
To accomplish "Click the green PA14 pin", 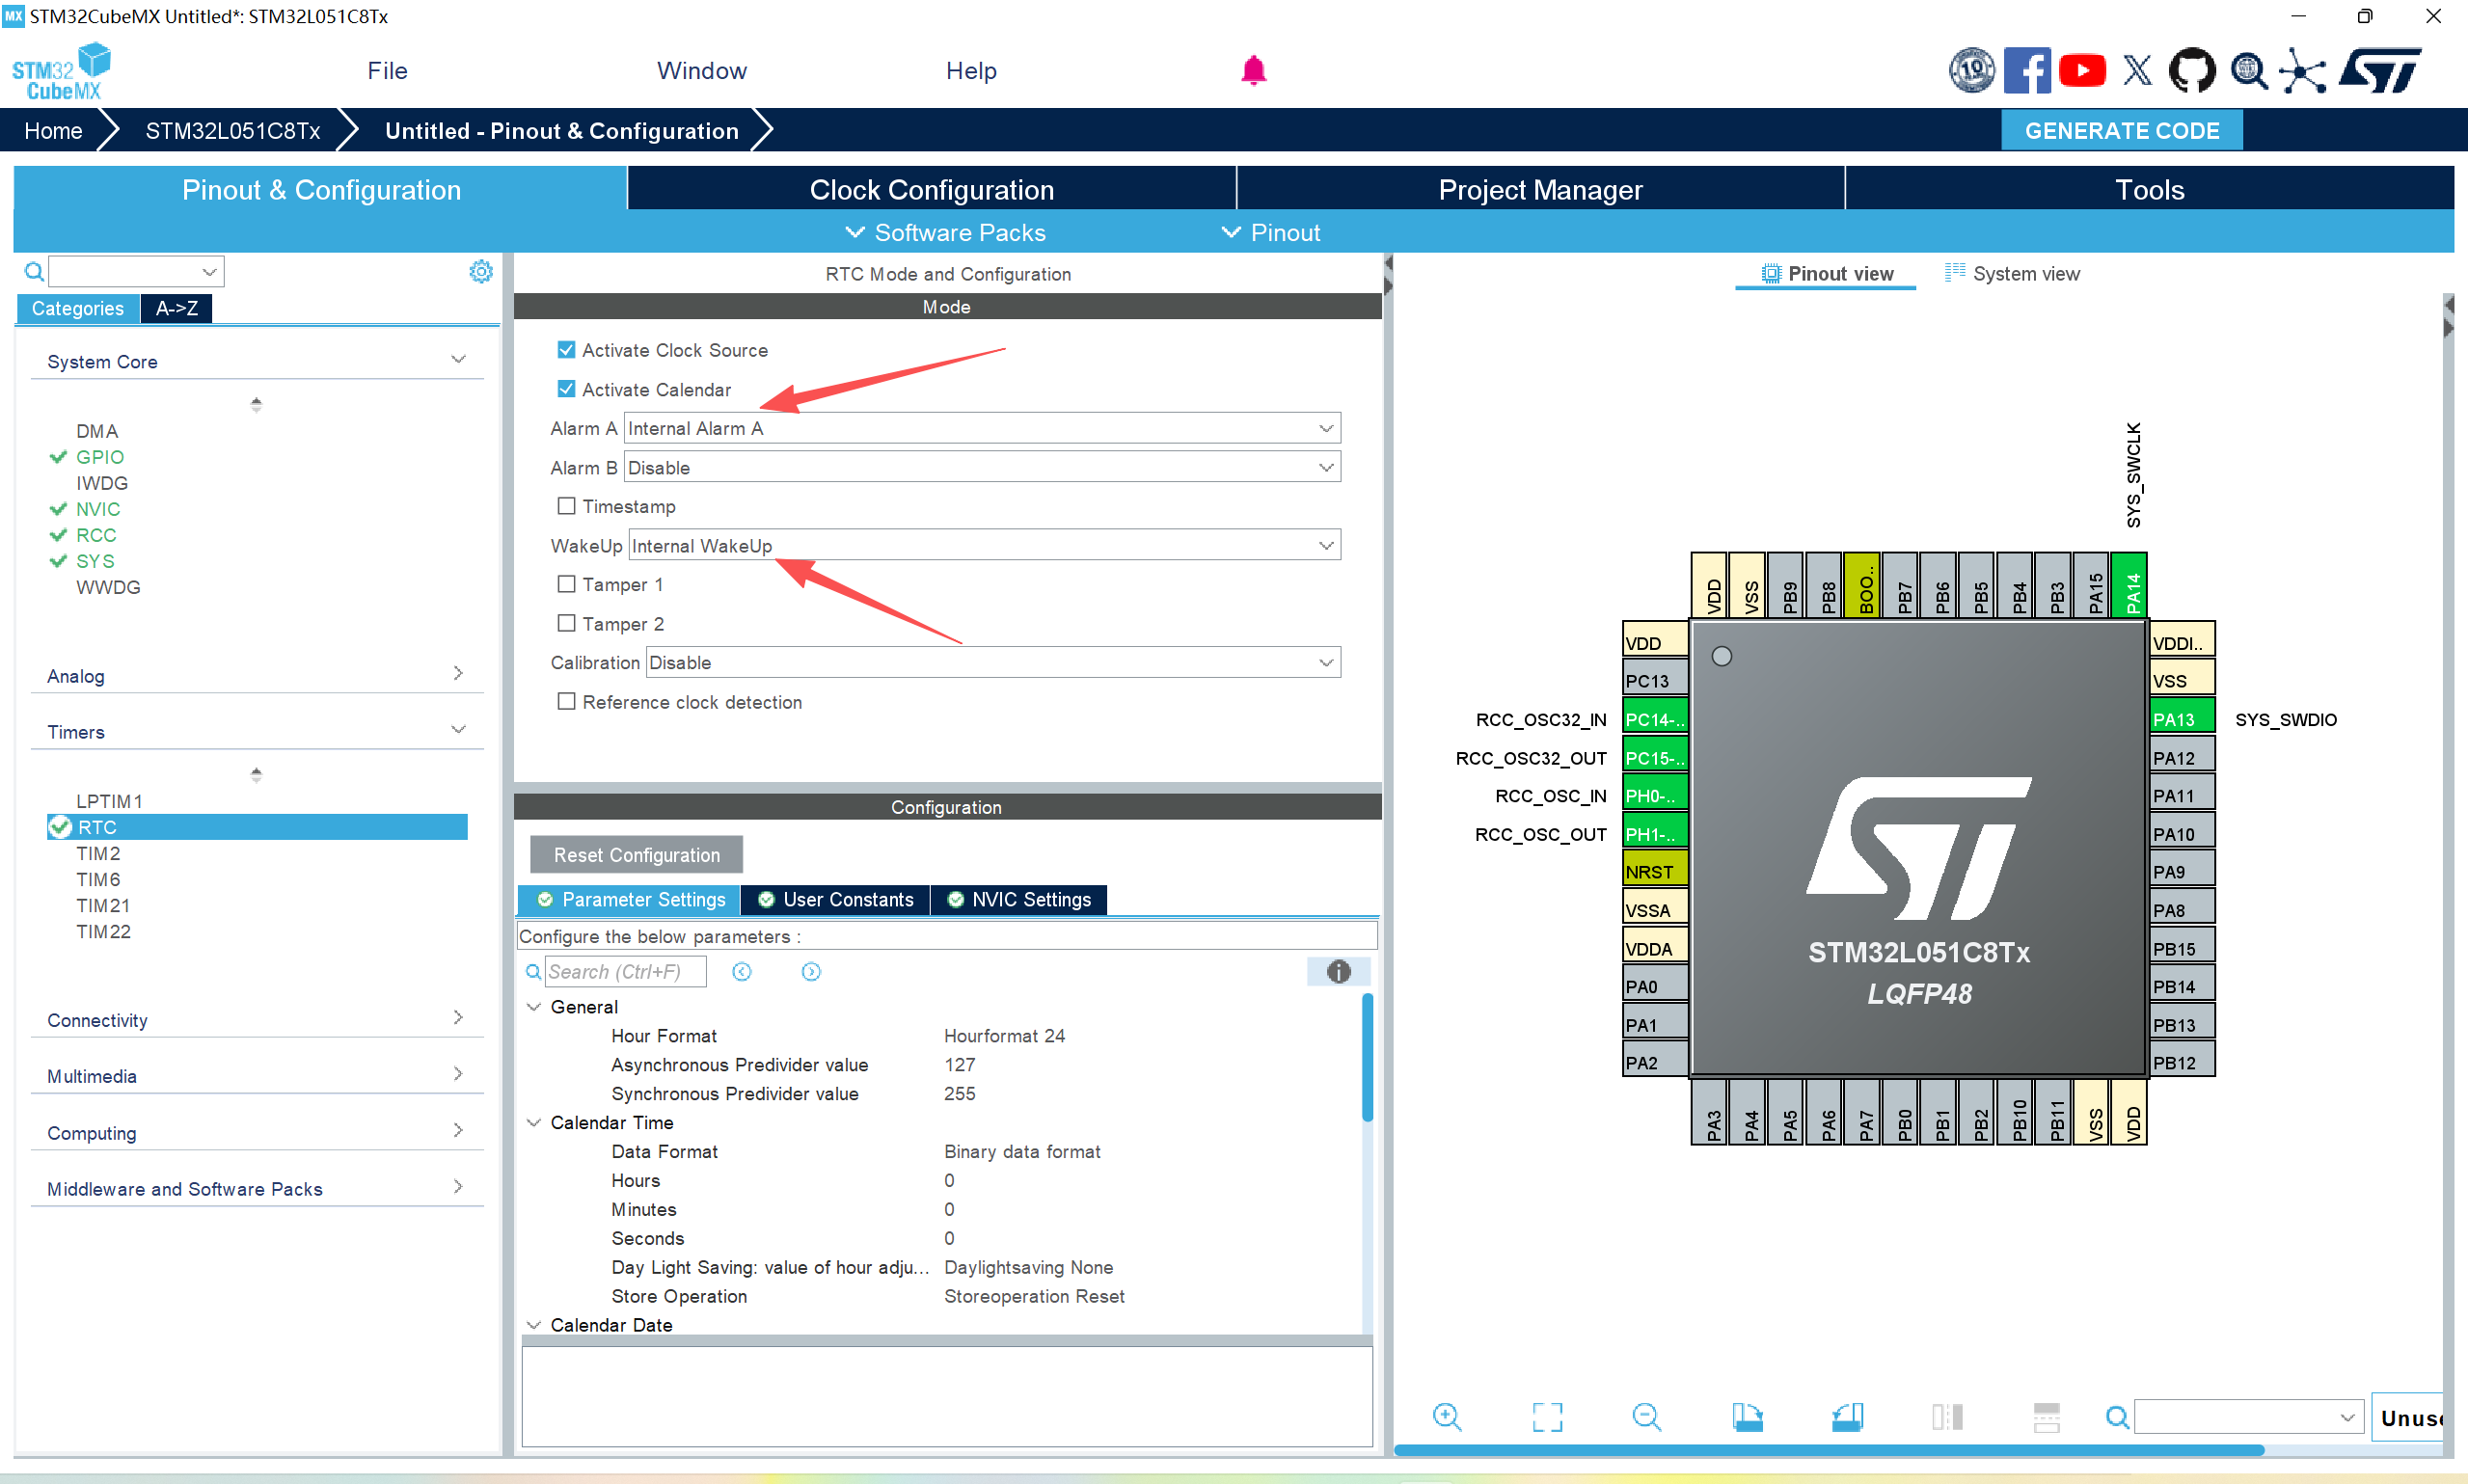I will [2128, 586].
